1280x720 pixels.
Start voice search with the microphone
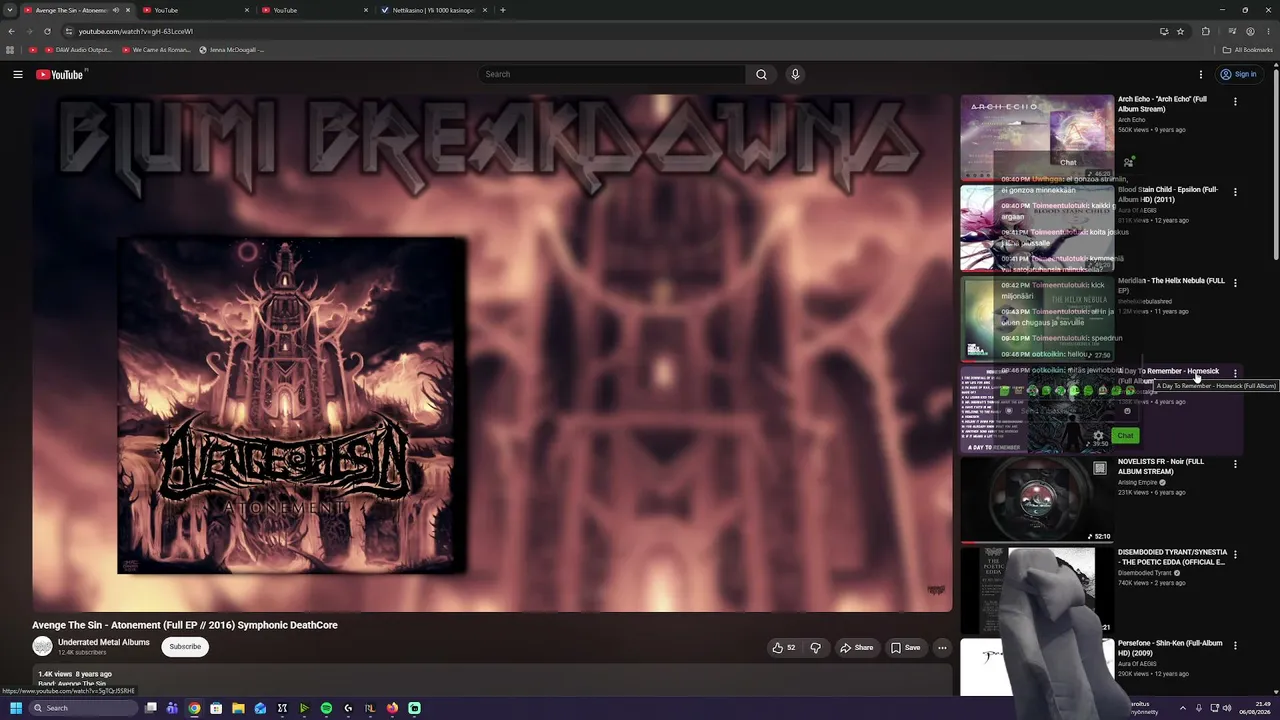[x=795, y=74]
